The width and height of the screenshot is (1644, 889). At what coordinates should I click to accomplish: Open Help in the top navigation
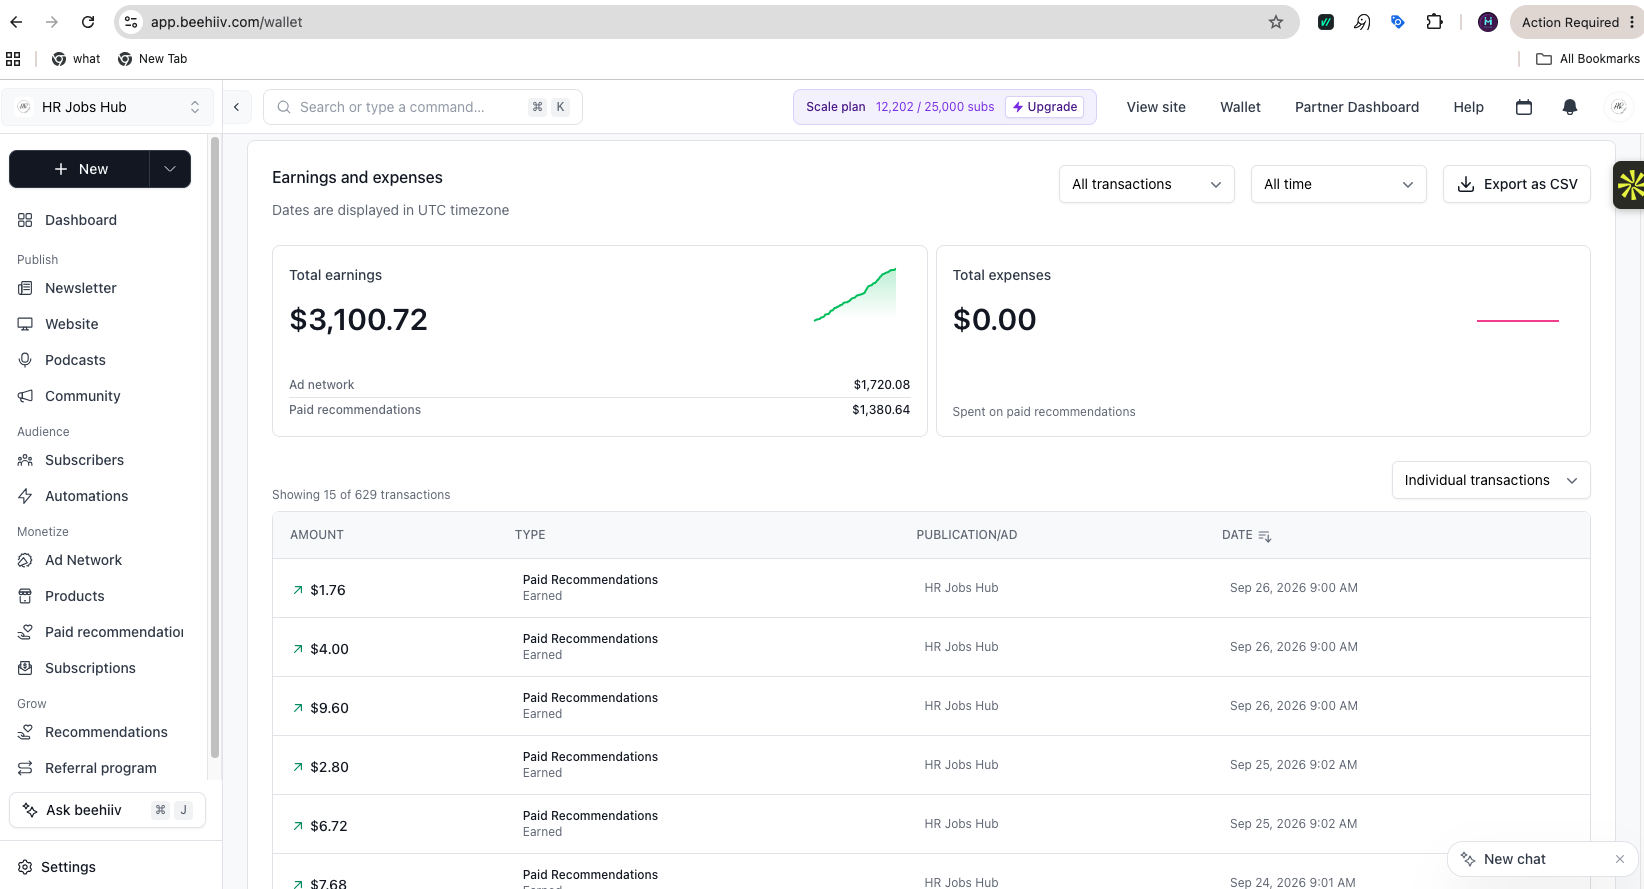click(1468, 107)
